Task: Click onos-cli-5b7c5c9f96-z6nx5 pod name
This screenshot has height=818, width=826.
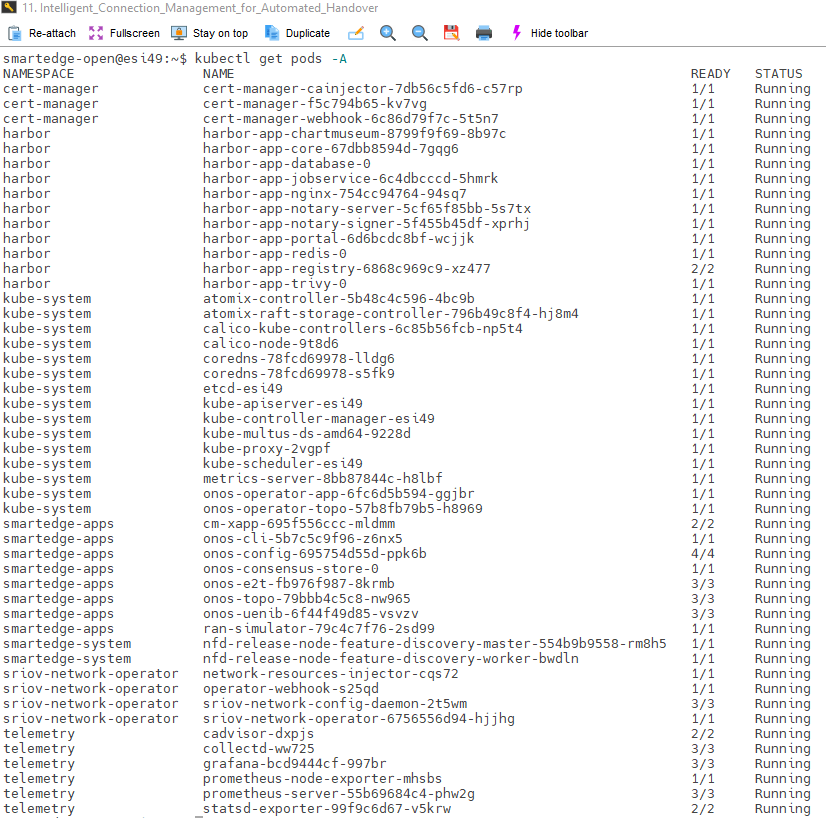Action: (303, 539)
